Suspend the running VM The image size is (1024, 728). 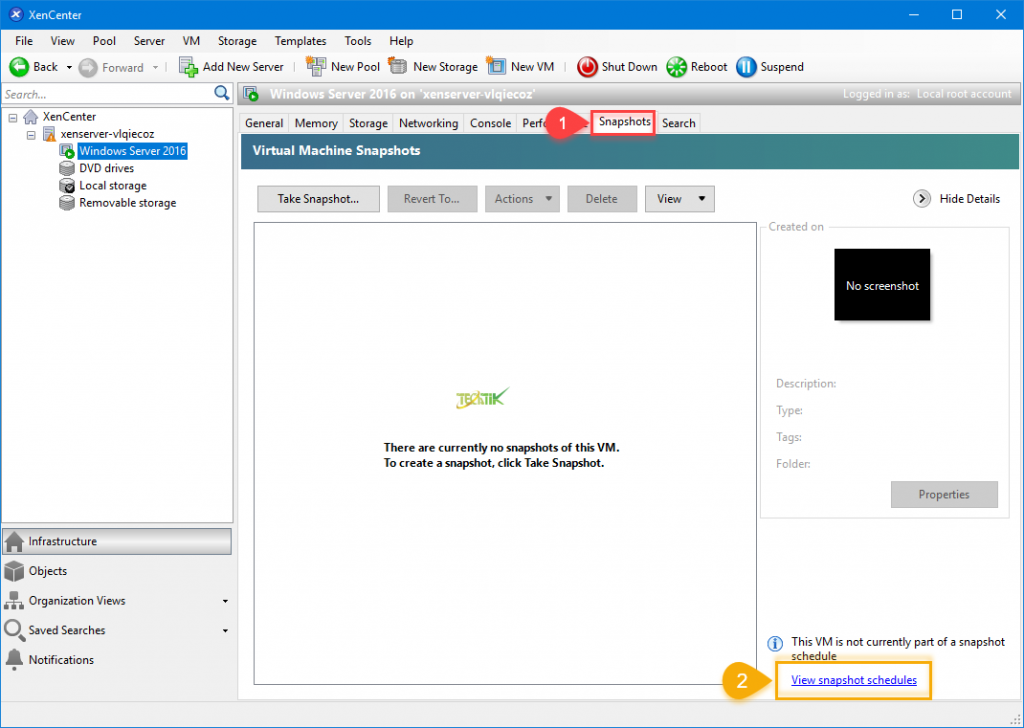tap(770, 66)
